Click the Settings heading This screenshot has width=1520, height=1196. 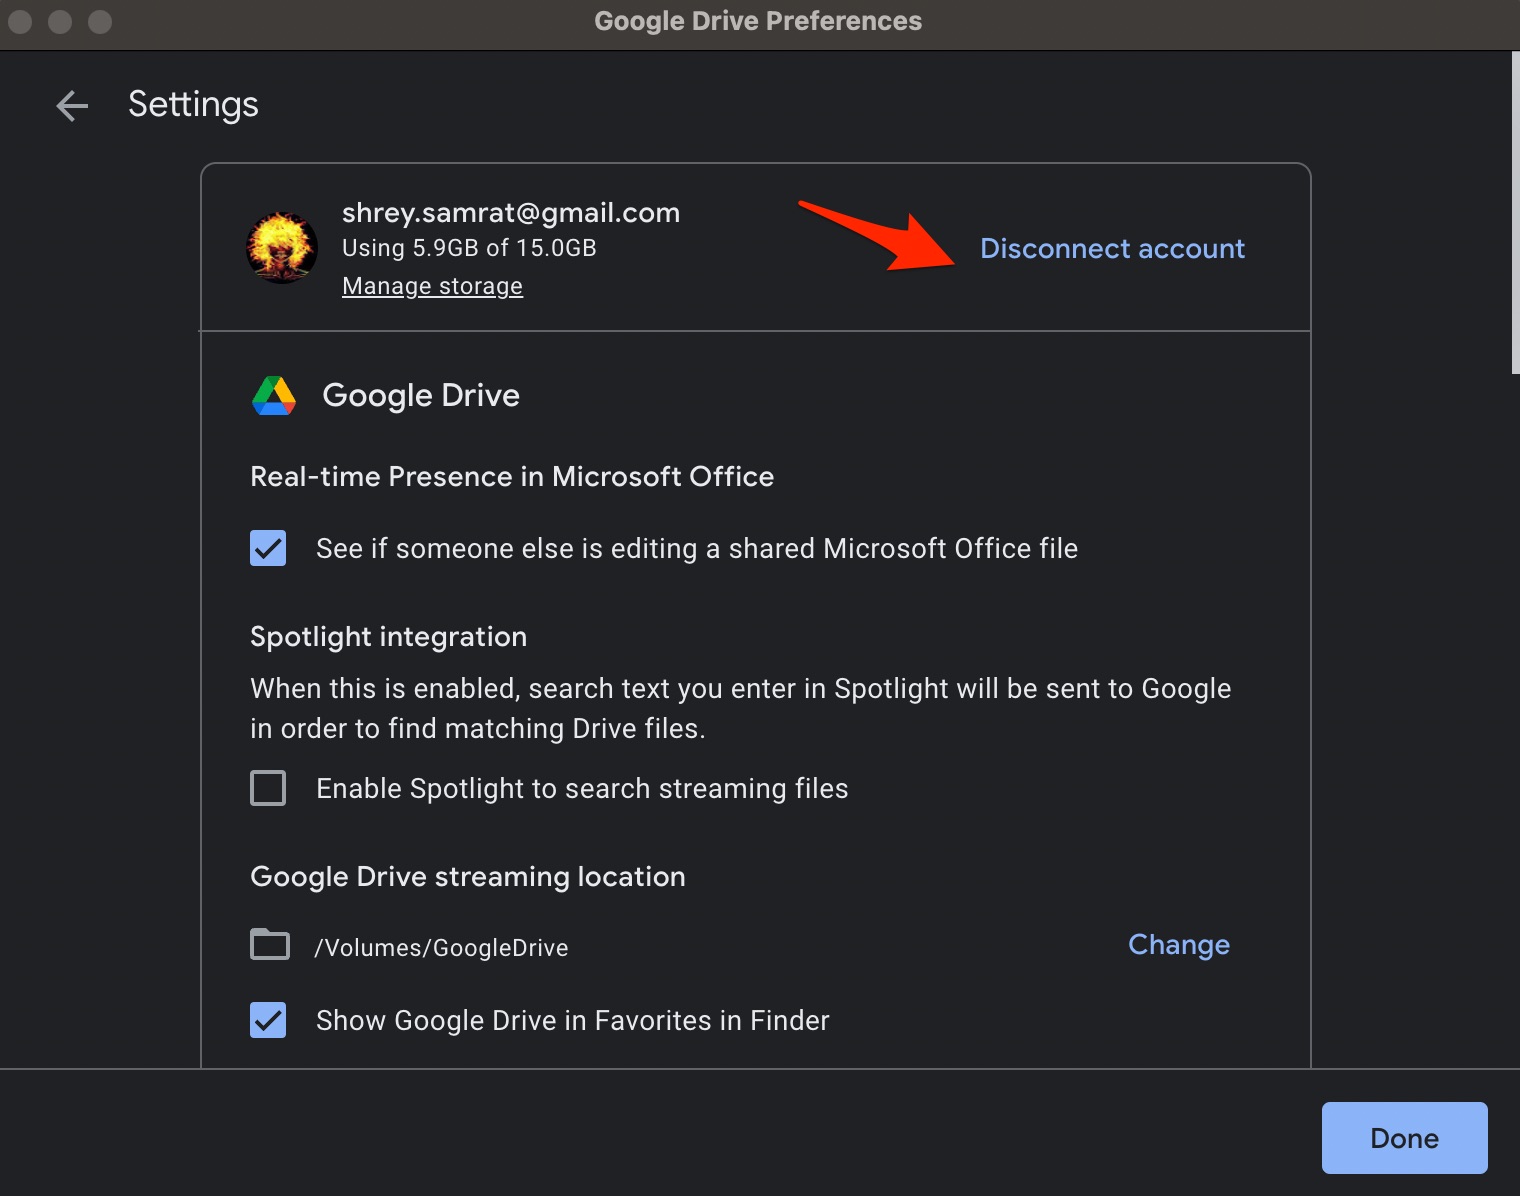pyautogui.click(x=193, y=104)
